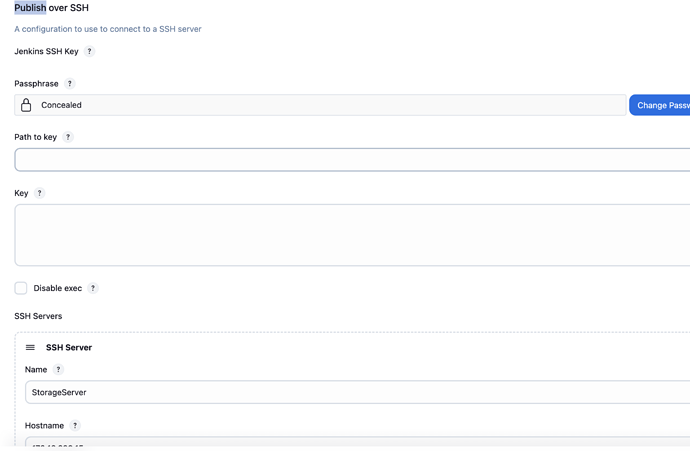Show help for the Key field
The image size is (690, 451).
tap(40, 193)
